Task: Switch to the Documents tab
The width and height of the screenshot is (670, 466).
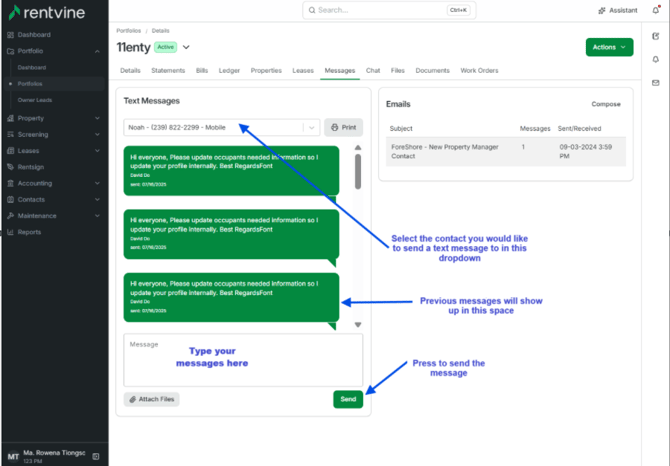Action: click(432, 70)
